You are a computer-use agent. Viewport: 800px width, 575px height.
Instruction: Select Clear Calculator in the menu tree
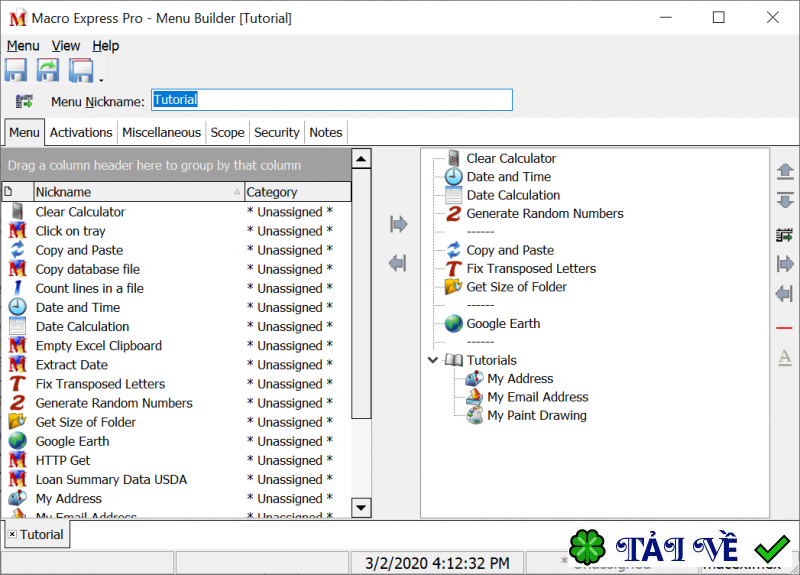511,158
